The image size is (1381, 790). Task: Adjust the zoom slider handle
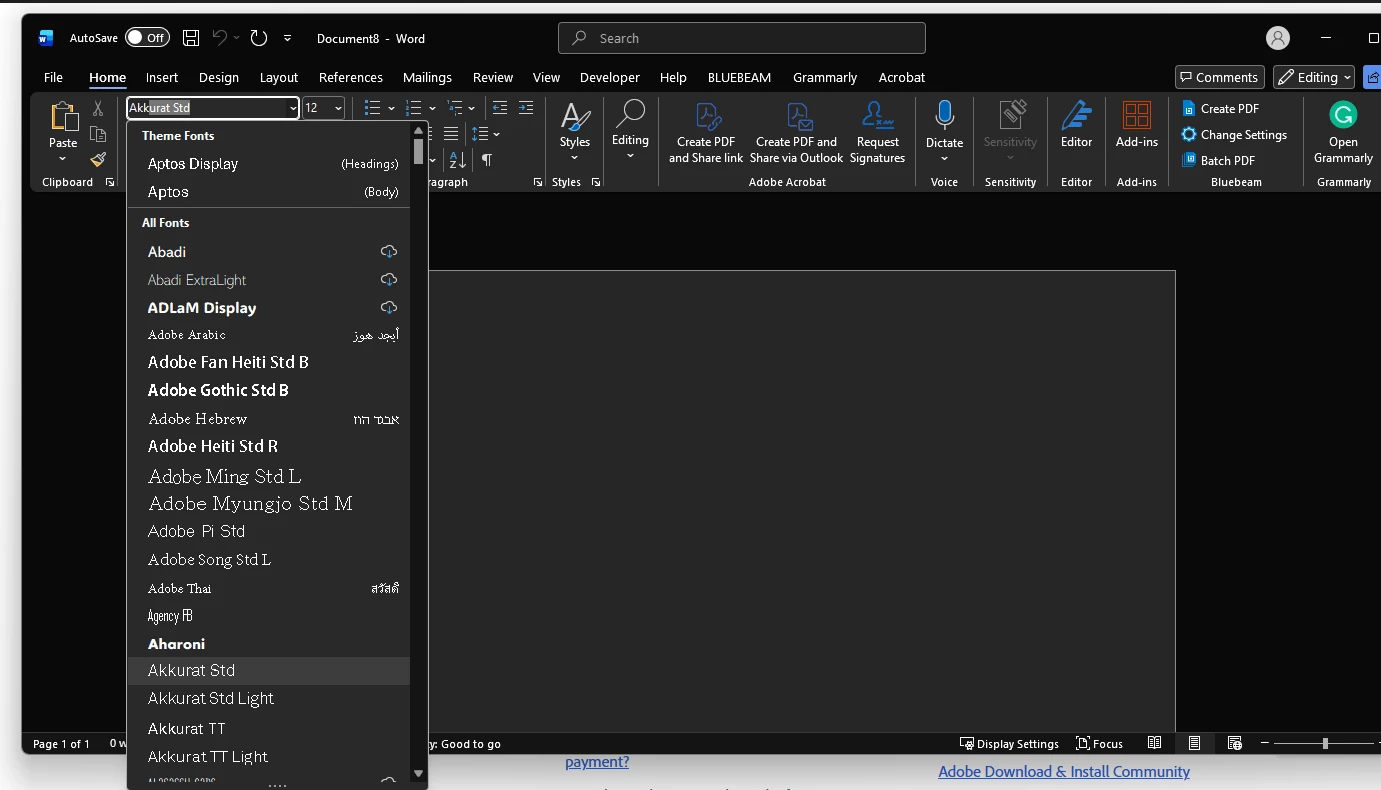tap(1325, 743)
